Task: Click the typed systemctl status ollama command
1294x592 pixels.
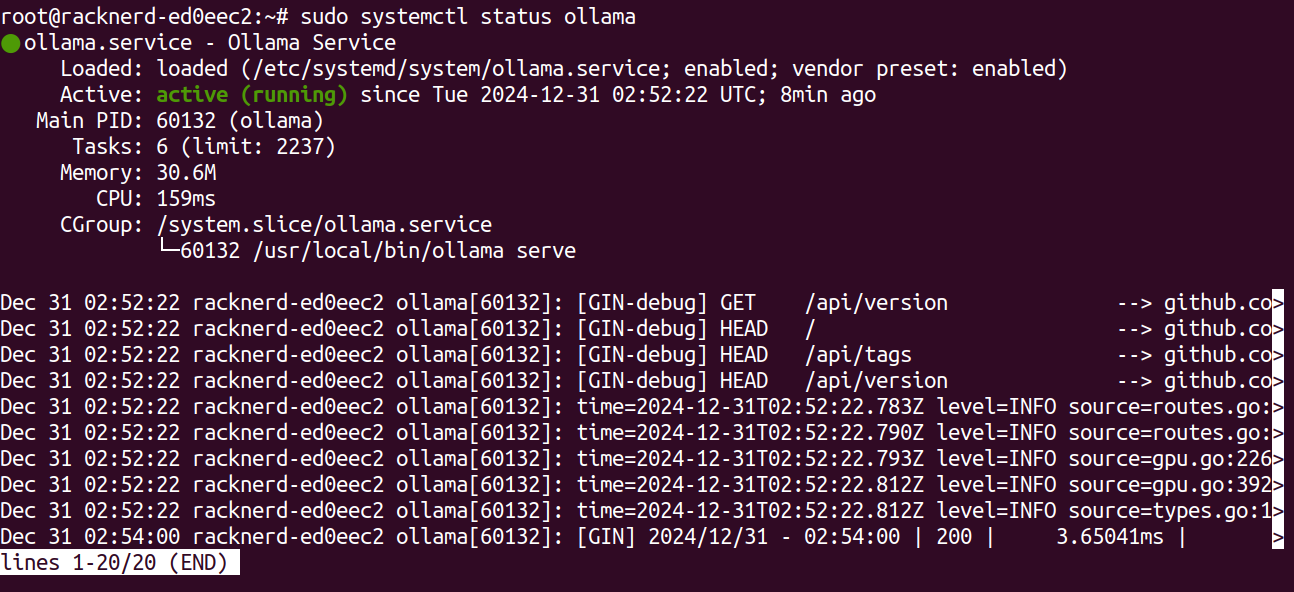Action: pyautogui.click(x=467, y=17)
